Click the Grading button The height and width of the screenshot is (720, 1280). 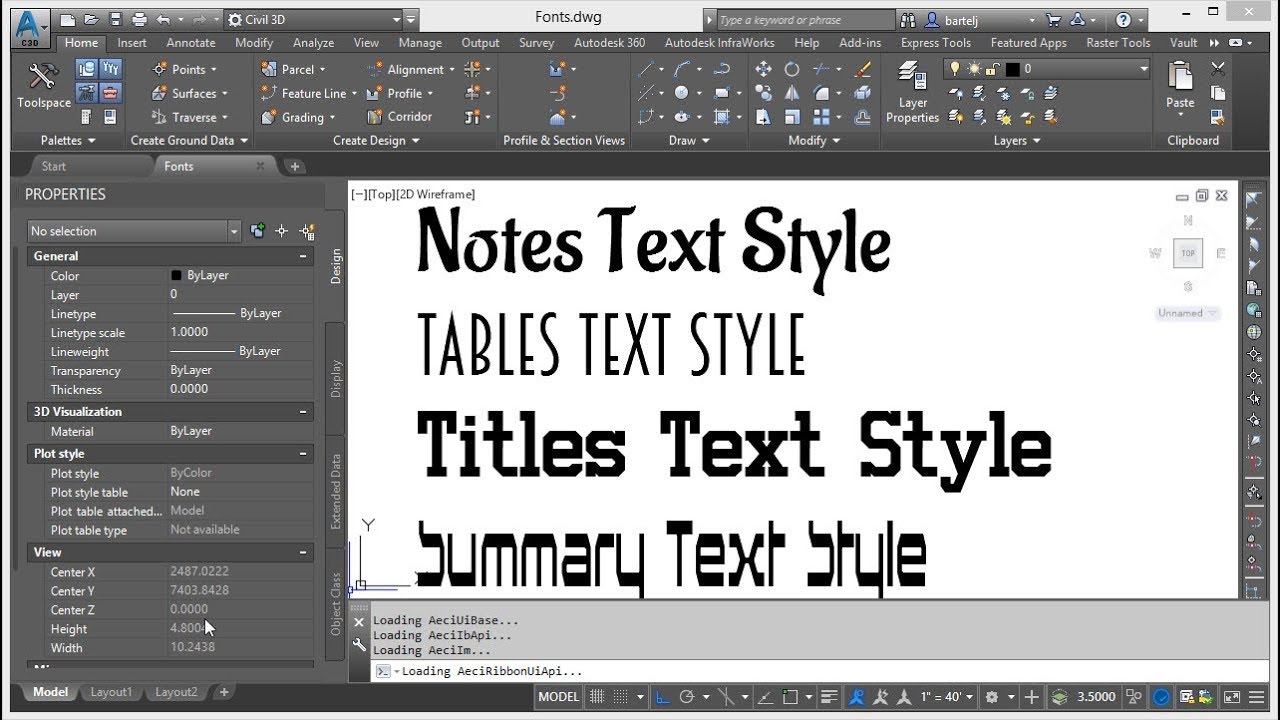point(297,117)
